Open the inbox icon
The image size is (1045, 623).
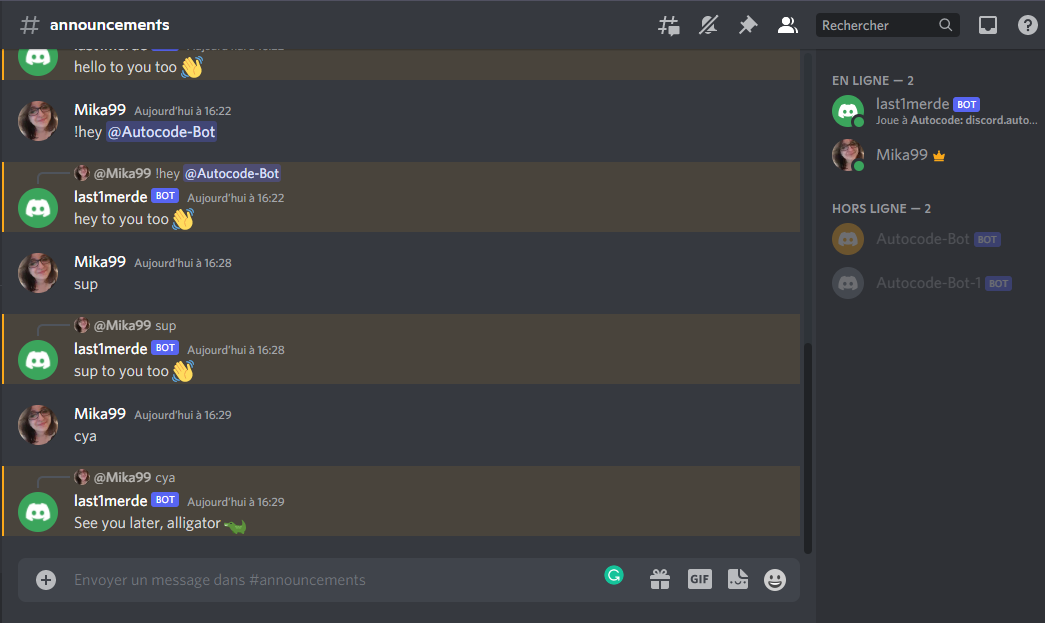pos(988,25)
